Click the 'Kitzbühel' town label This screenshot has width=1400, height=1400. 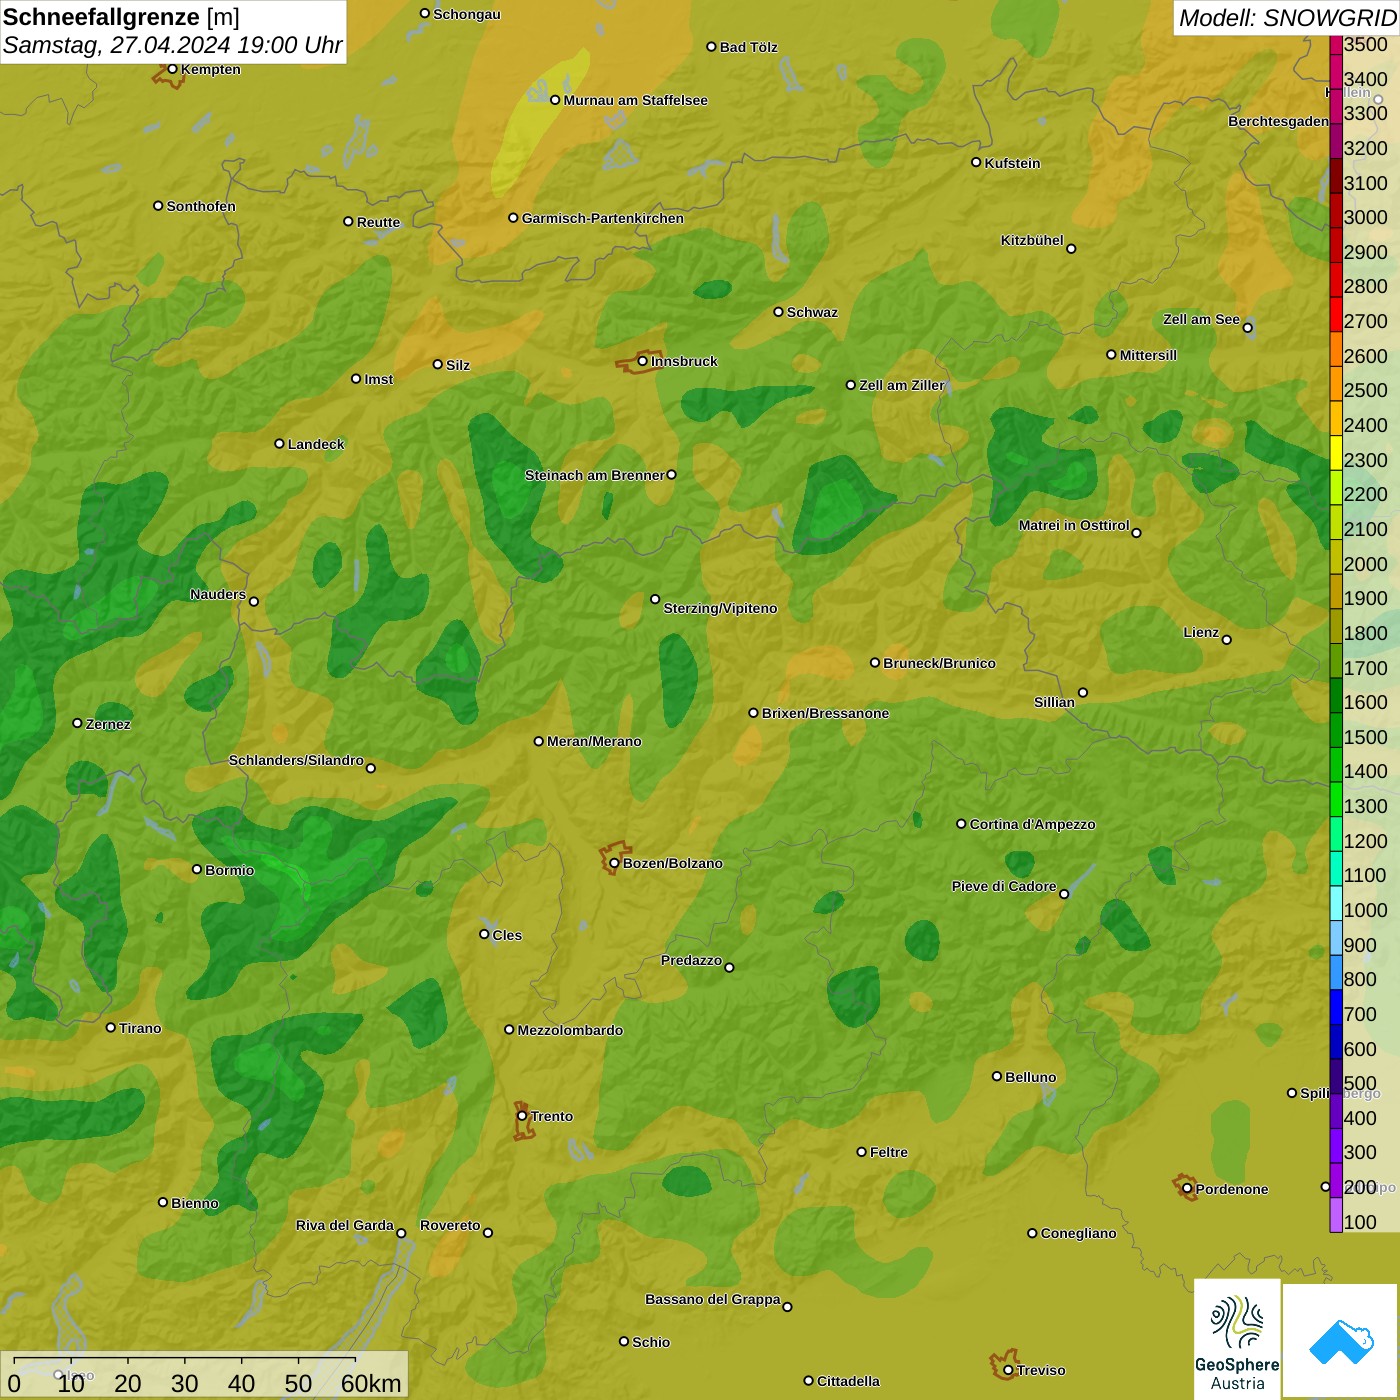pos(1032,240)
